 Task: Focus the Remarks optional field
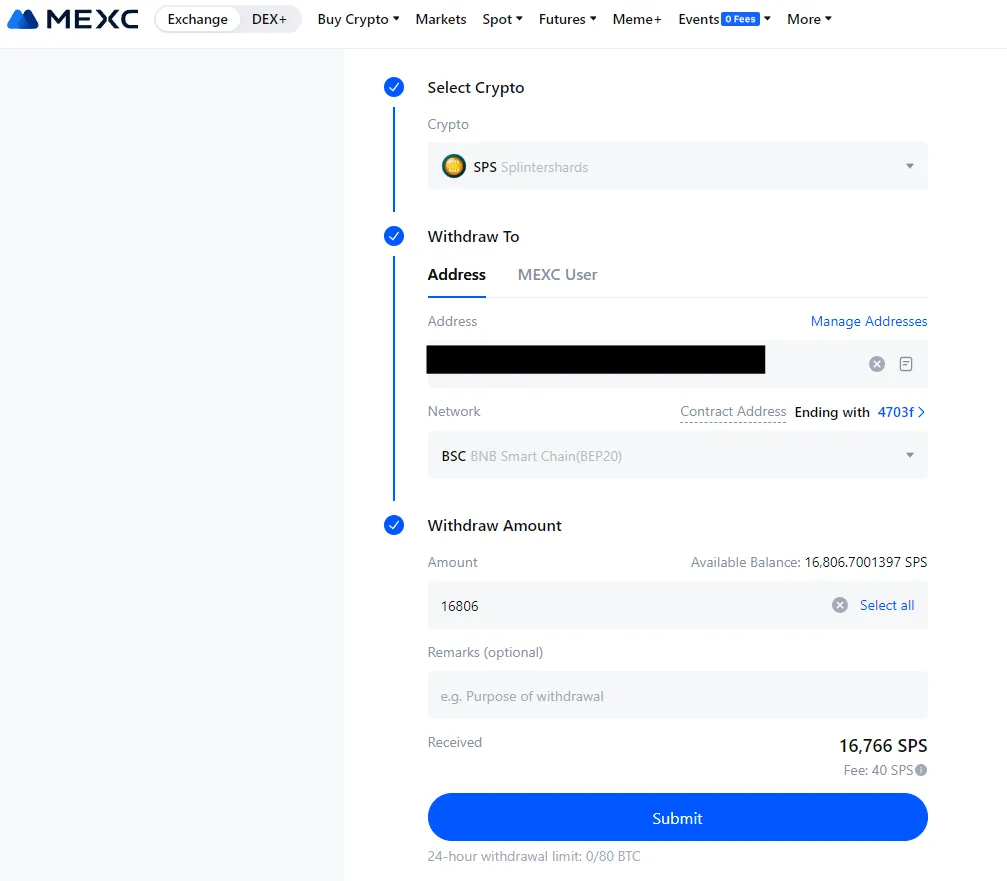pos(678,695)
